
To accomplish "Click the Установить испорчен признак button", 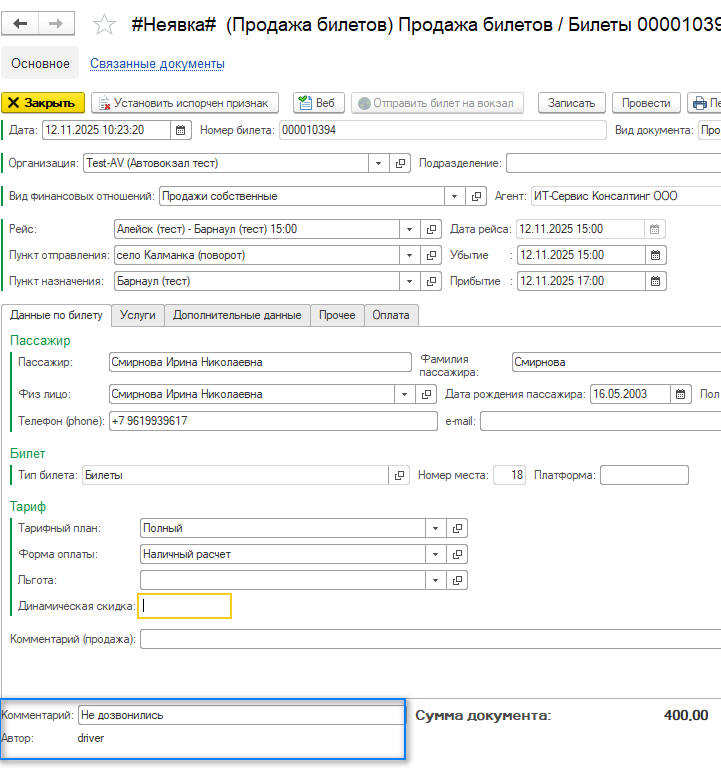I will point(185,103).
